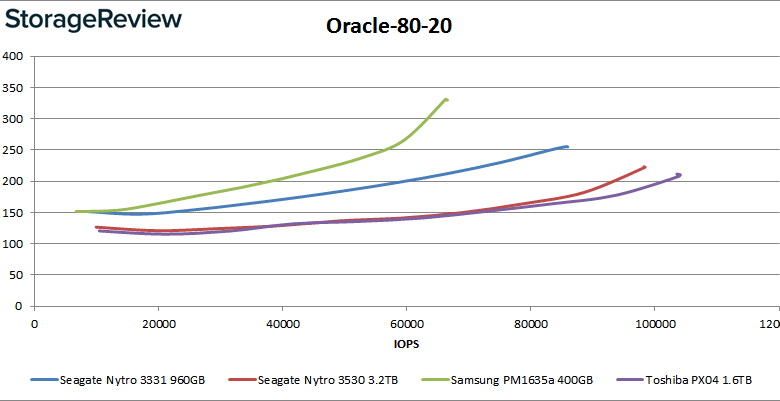
Task: Click the blue Seagate 3331 curve endpoint
Action: (x=566, y=147)
